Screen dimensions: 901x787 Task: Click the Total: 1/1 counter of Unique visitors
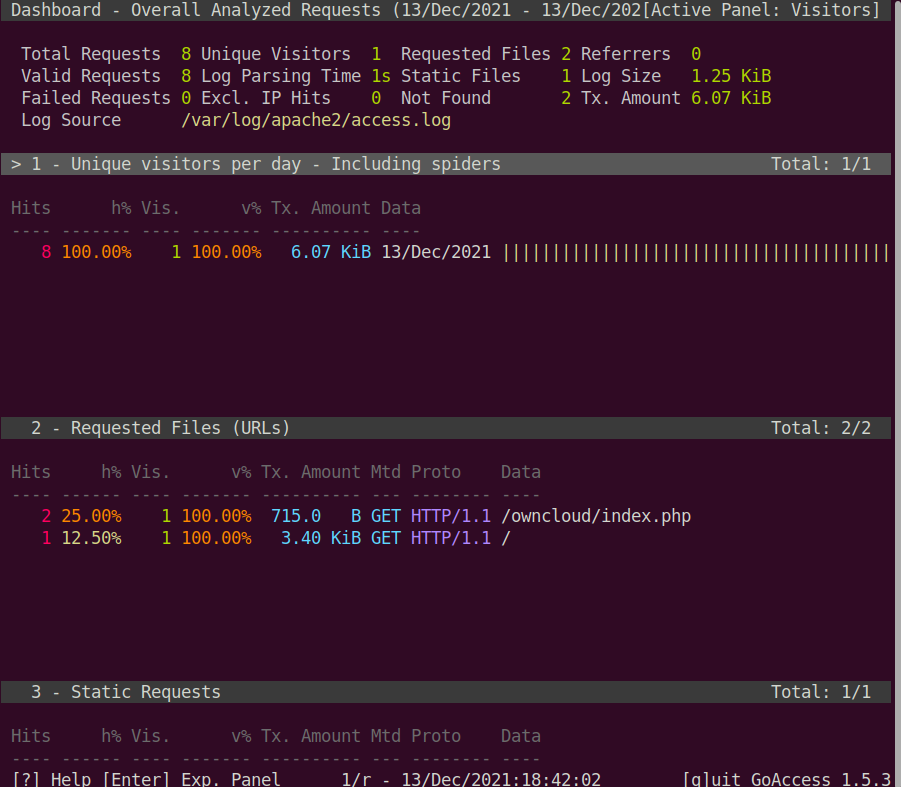point(821,164)
